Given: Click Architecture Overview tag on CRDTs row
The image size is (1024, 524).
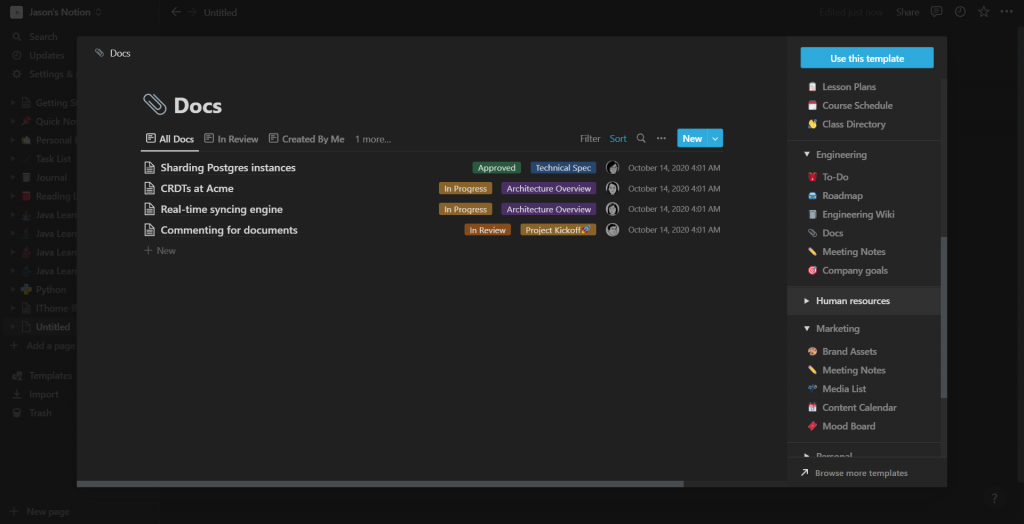Looking at the screenshot, I should [549, 189].
